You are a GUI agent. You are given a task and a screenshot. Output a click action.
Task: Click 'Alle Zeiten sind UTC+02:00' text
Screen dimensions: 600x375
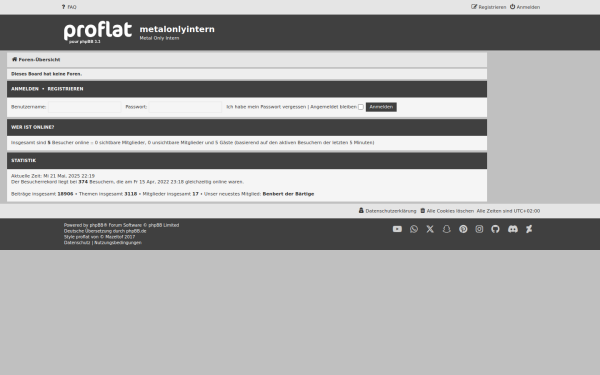pyautogui.click(x=508, y=211)
